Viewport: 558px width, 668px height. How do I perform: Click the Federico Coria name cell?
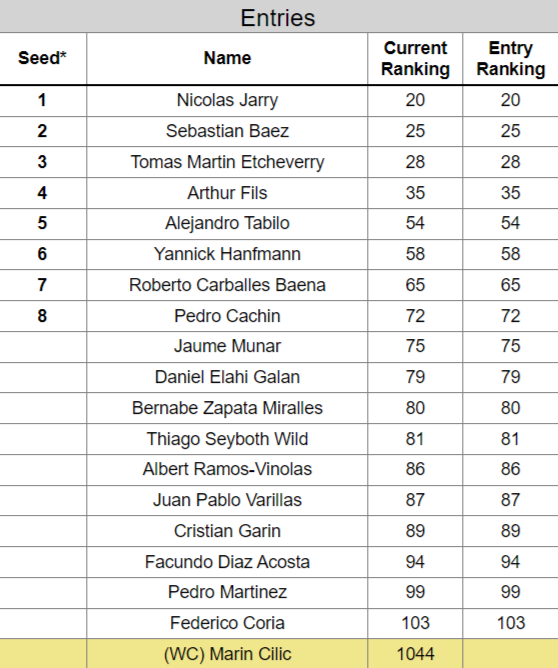[x=227, y=623]
